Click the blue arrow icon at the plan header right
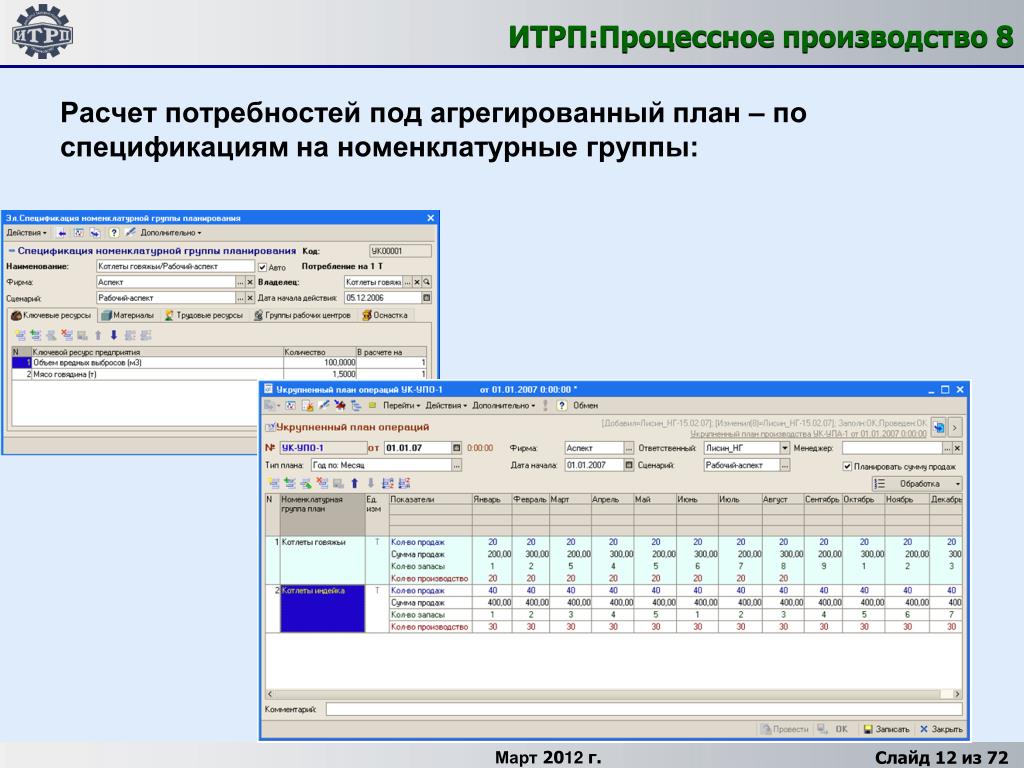This screenshot has width=1024, height=768. (x=938, y=428)
